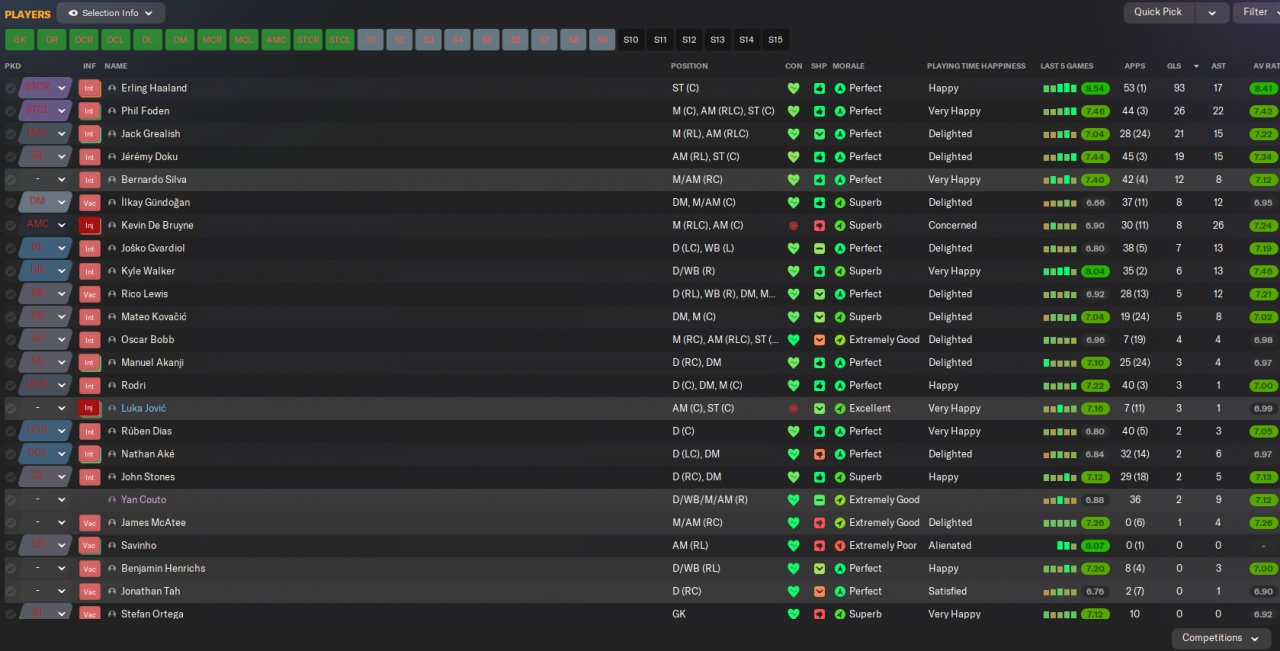Image resolution: width=1280 pixels, height=651 pixels.
Task: Click John Stones's Superb morale icon
Action: (x=840, y=477)
